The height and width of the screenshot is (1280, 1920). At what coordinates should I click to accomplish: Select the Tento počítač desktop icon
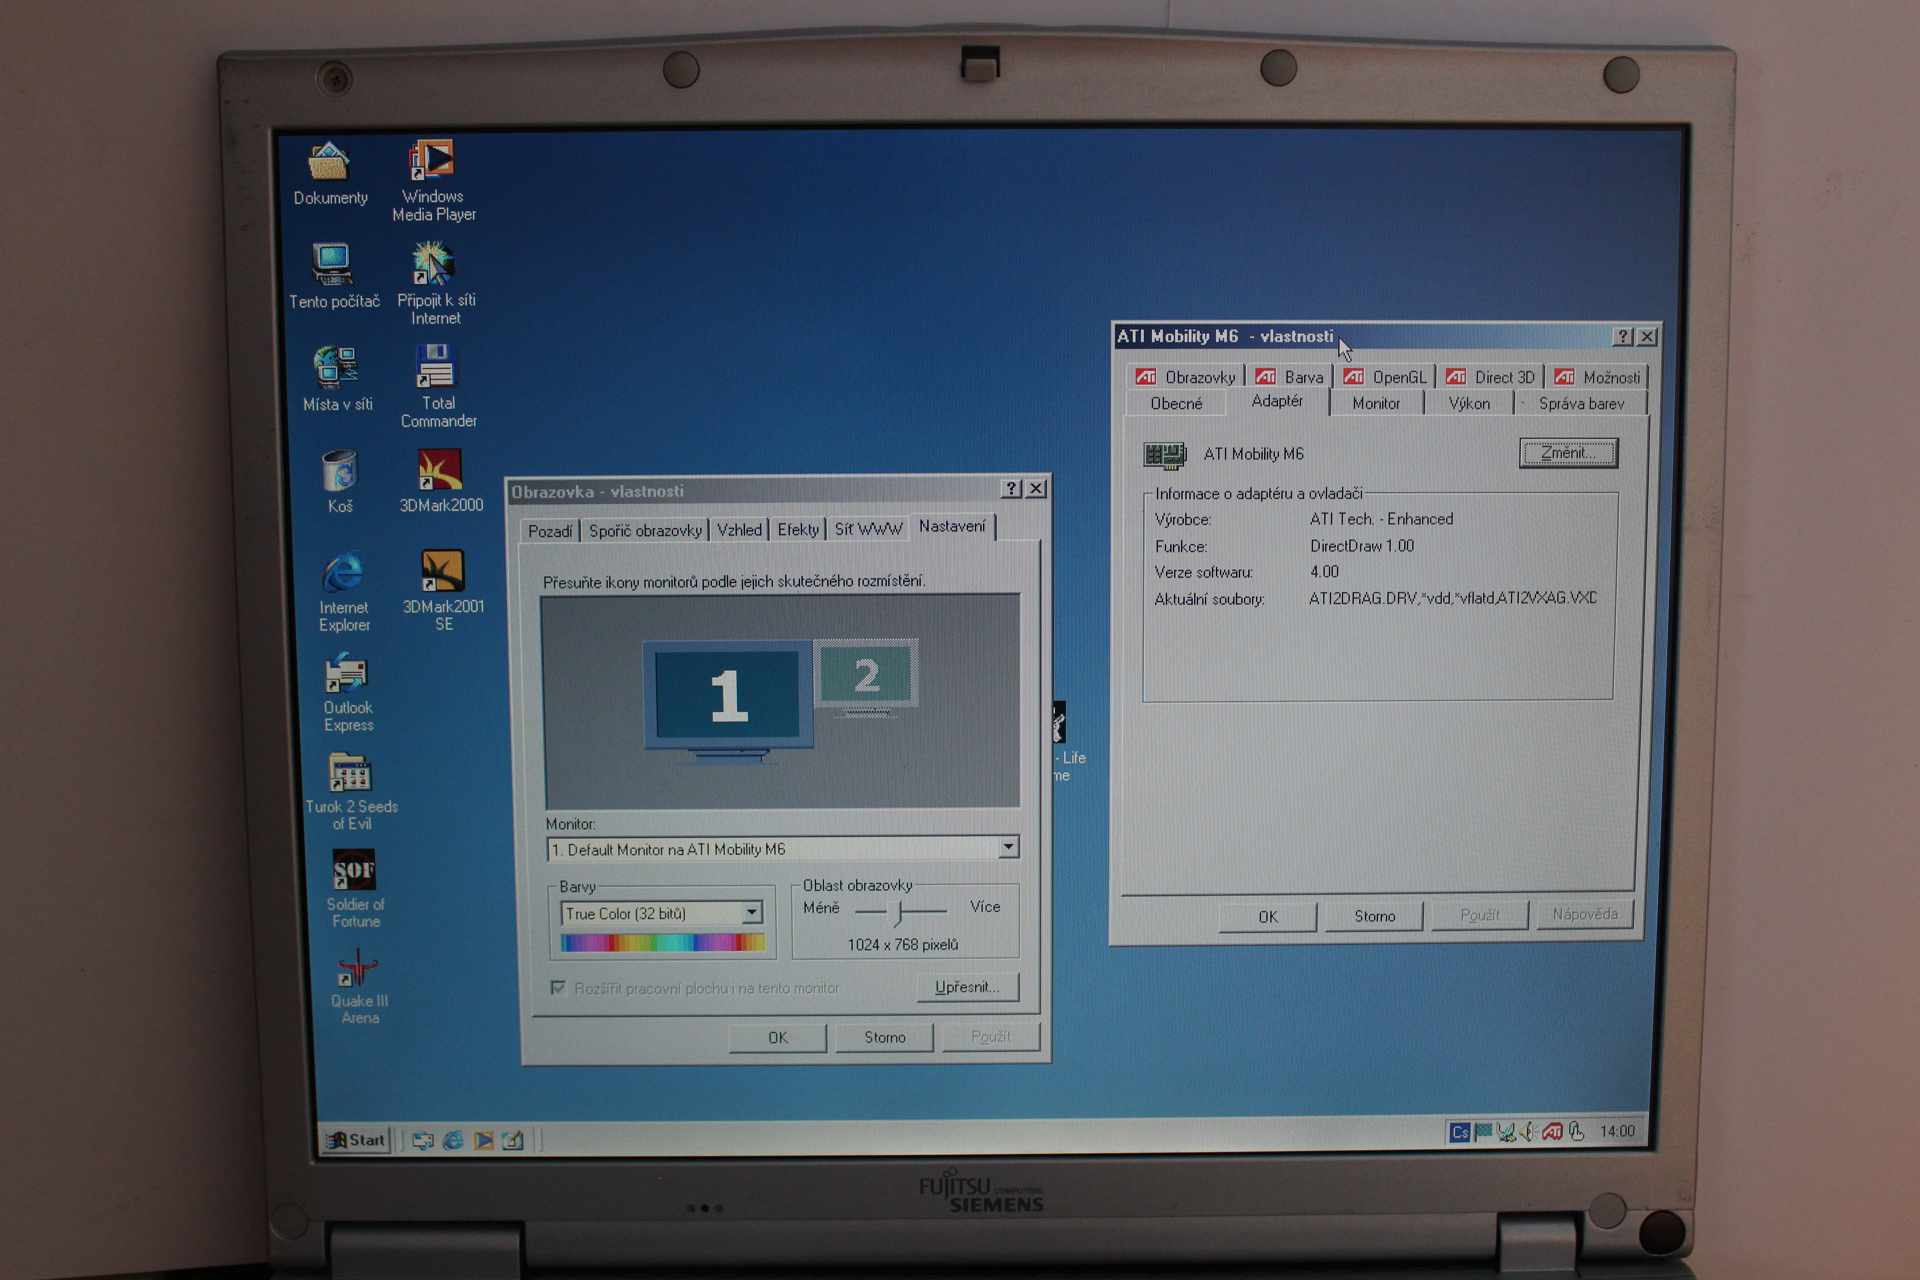[333, 277]
